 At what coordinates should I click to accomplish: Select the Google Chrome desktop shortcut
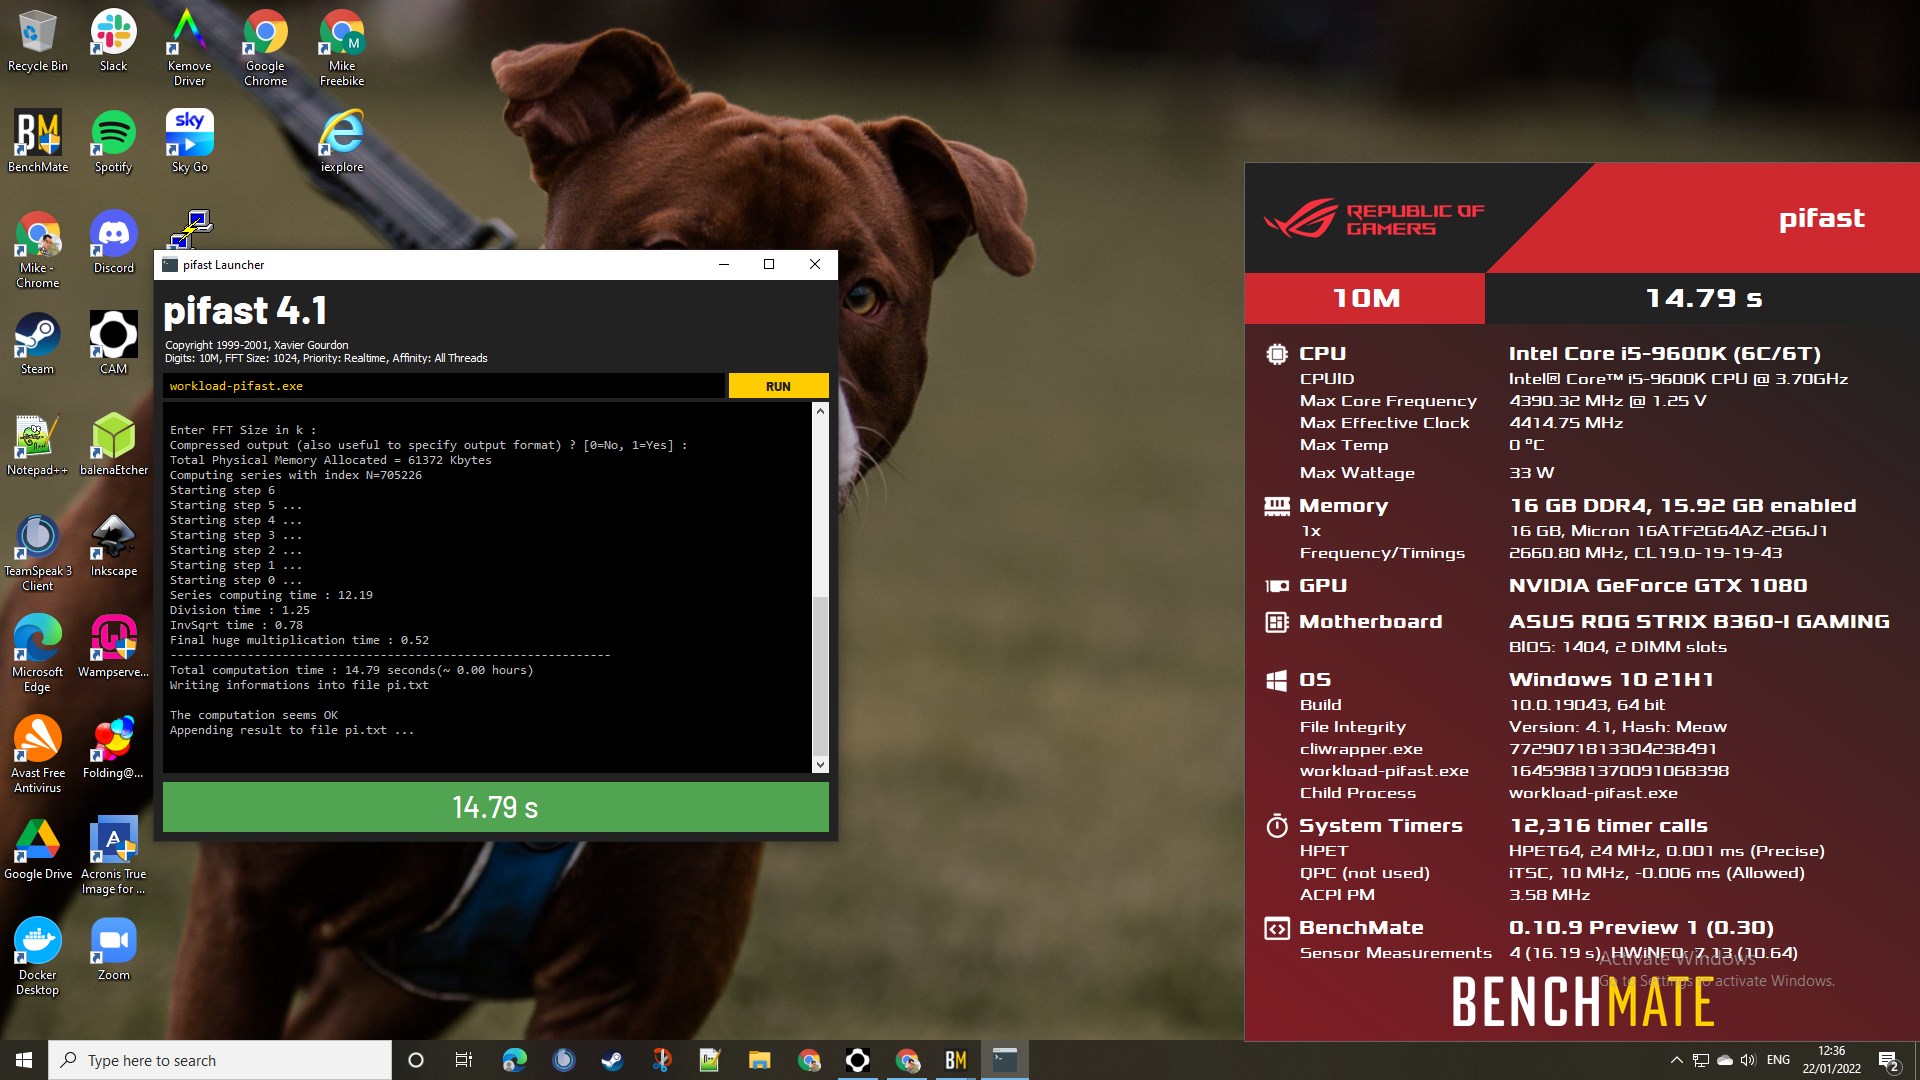pyautogui.click(x=265, y=48)
